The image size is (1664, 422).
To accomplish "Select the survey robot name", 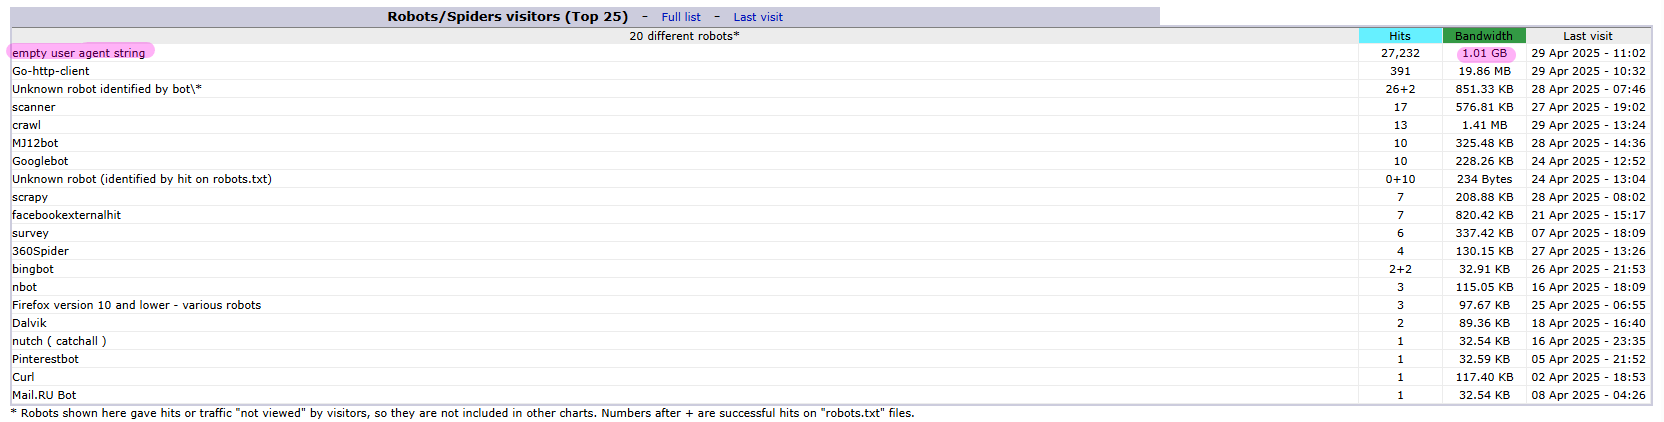I will coord(30,233).
